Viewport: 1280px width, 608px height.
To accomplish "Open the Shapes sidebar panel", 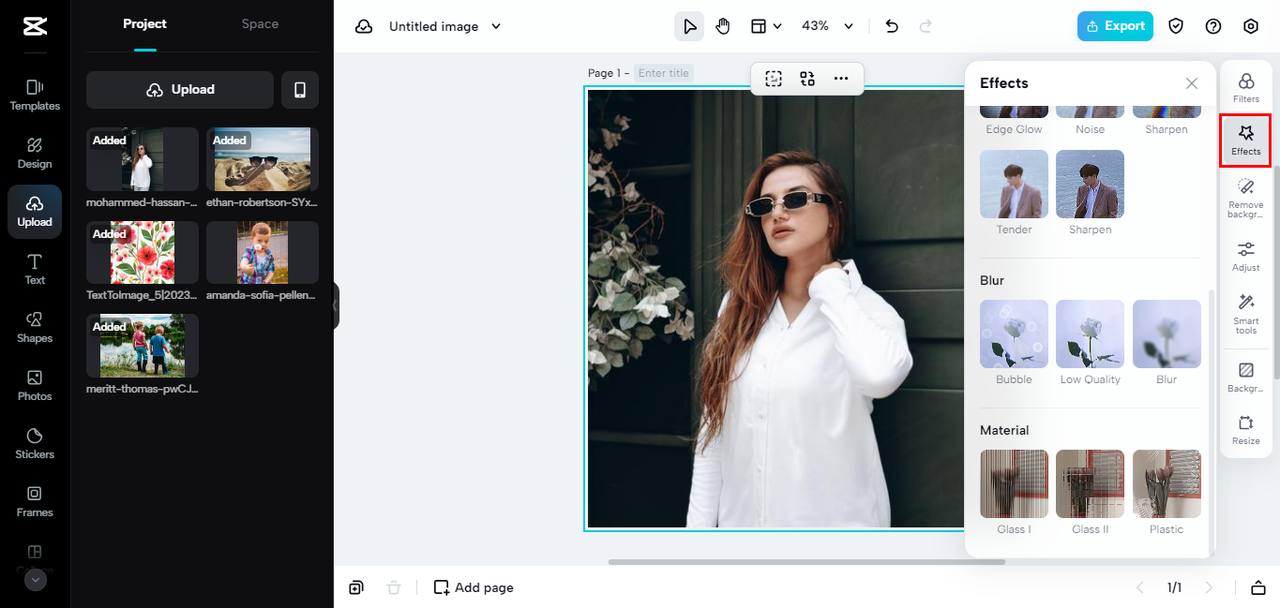I will (35, 327).
